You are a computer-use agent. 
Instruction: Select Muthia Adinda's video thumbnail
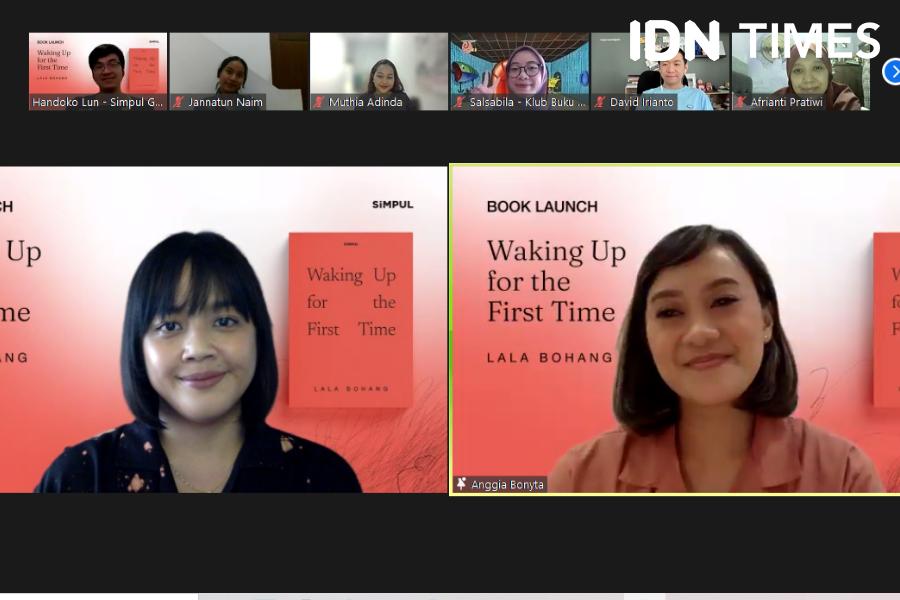point(379,71)
